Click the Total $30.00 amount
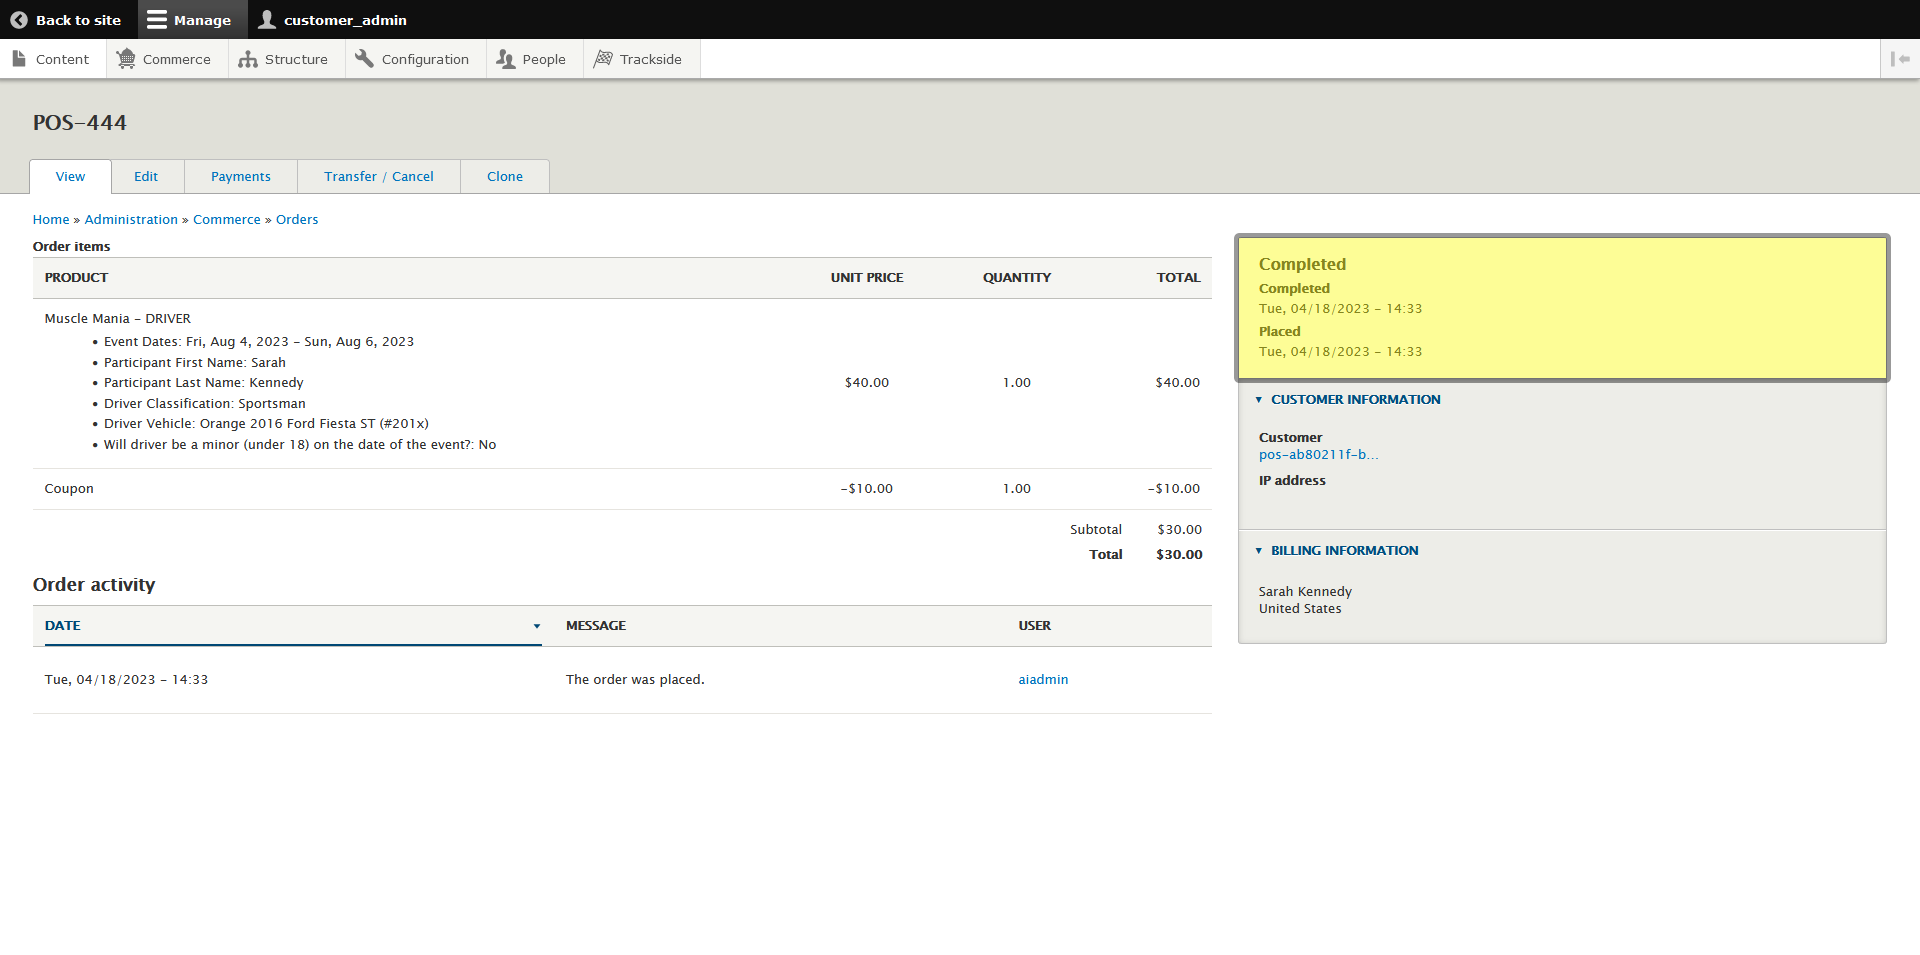 click(1179, 555)
